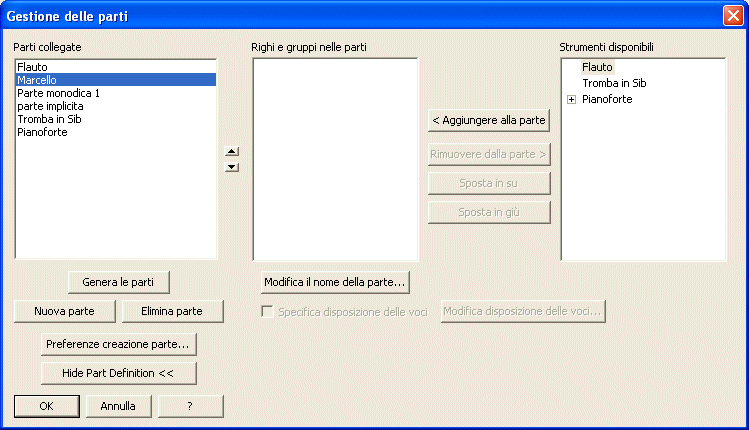Confirm the dialog with OK
The width and height of the screenshot is (749, 430).
pos(46,406)
